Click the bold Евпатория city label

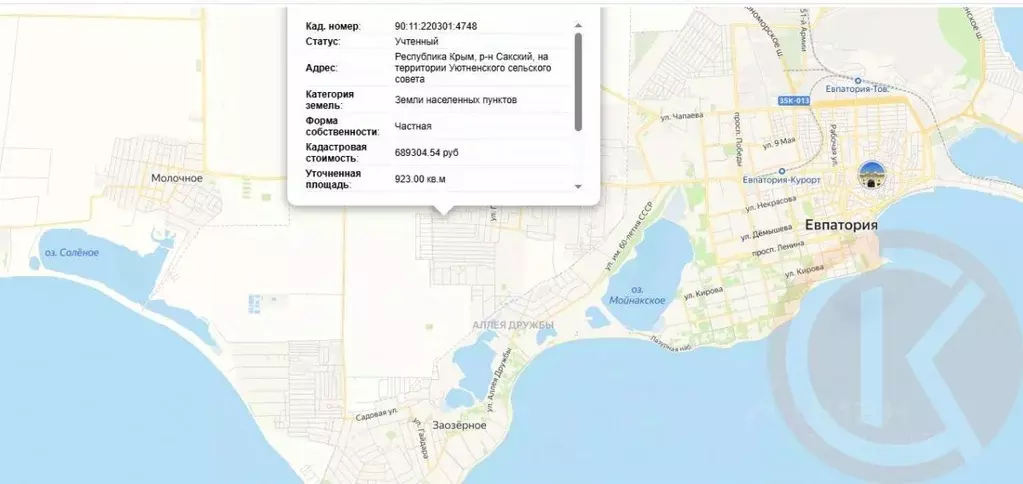(841, 225)
